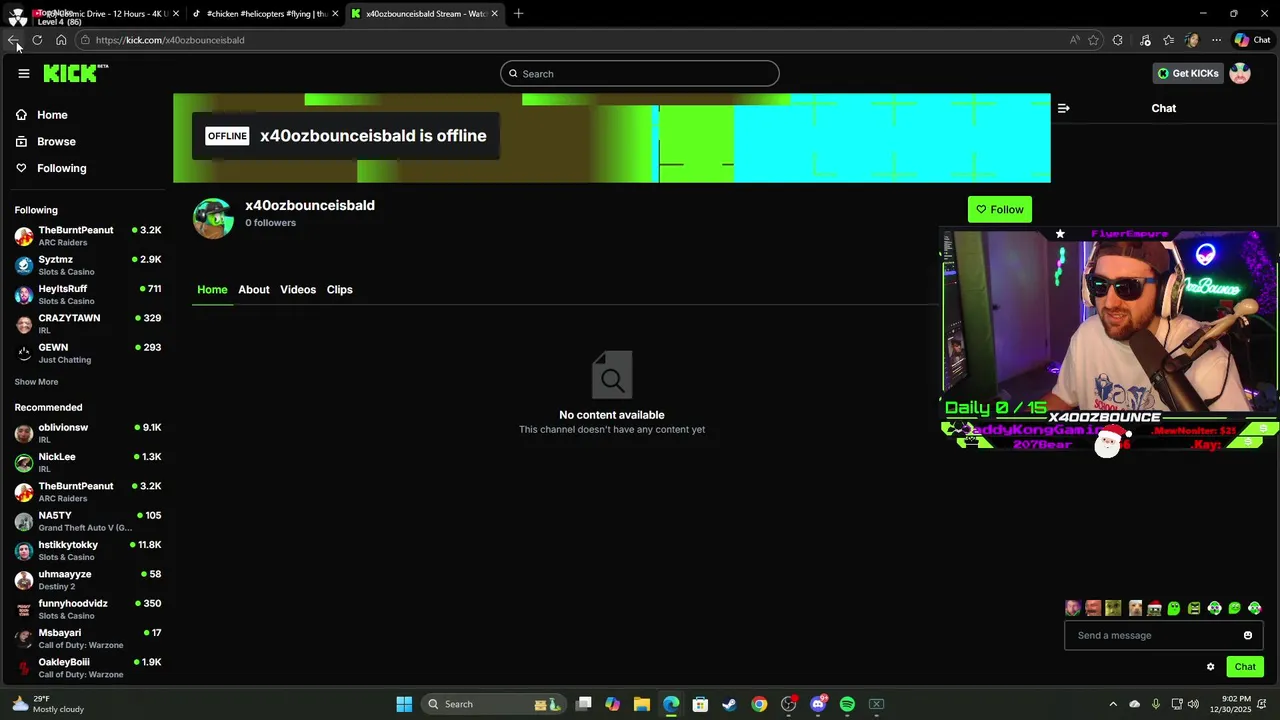Click the browser home icon
Viewport: 1280px width, 720px height.
pos(61,40)
